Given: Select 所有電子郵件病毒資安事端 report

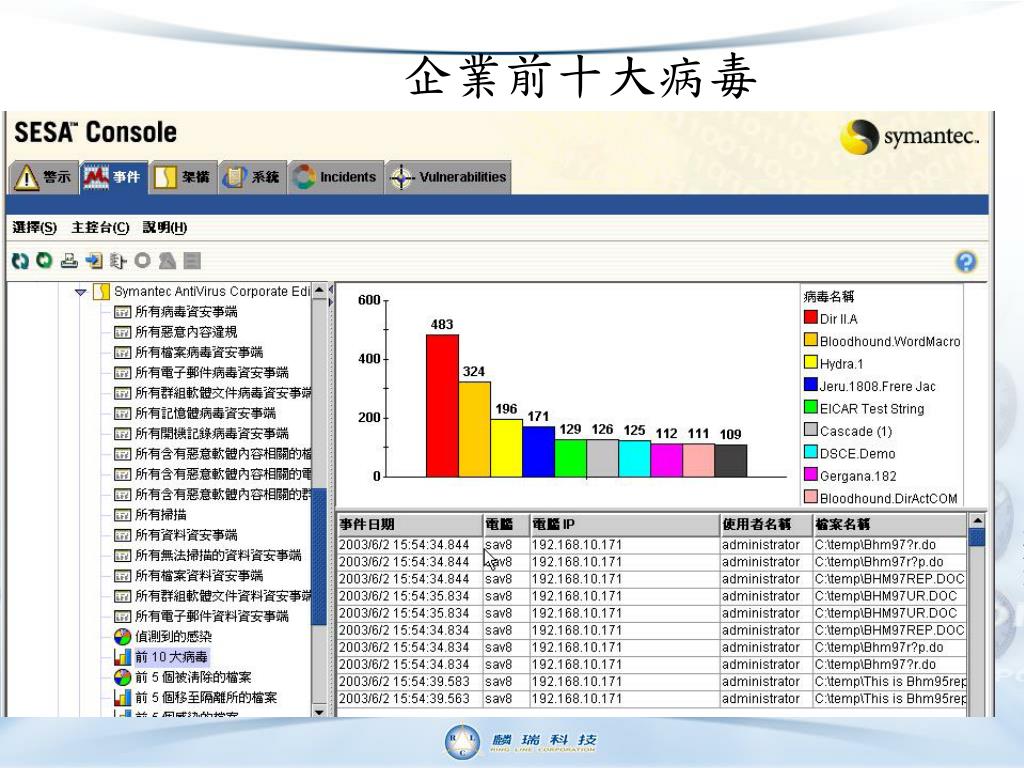Looking at the screenshot, I should pyautogui.click(x=212, y=373).
